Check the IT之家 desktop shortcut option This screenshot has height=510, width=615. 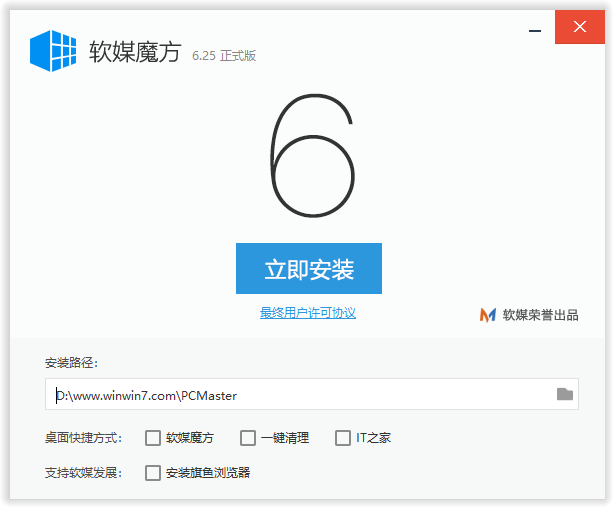click(344, 439)
